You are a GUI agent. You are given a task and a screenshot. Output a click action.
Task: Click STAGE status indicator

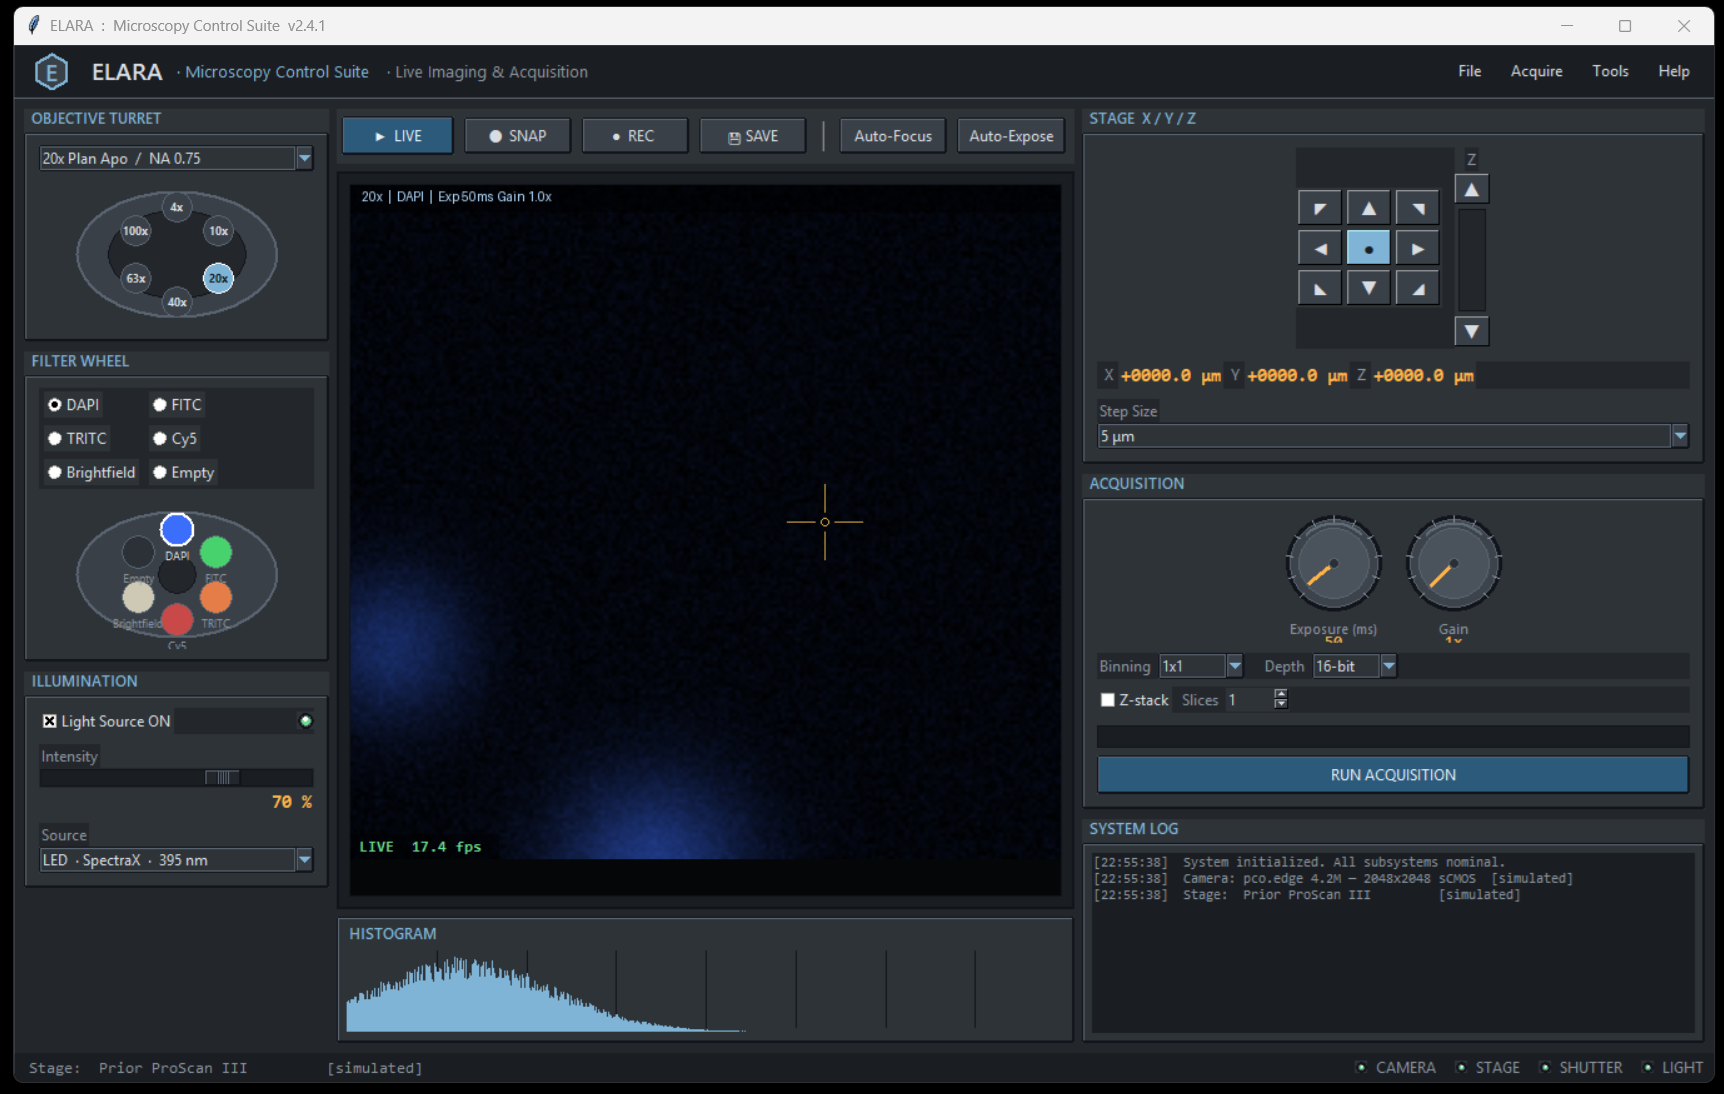[1488, 1068]
